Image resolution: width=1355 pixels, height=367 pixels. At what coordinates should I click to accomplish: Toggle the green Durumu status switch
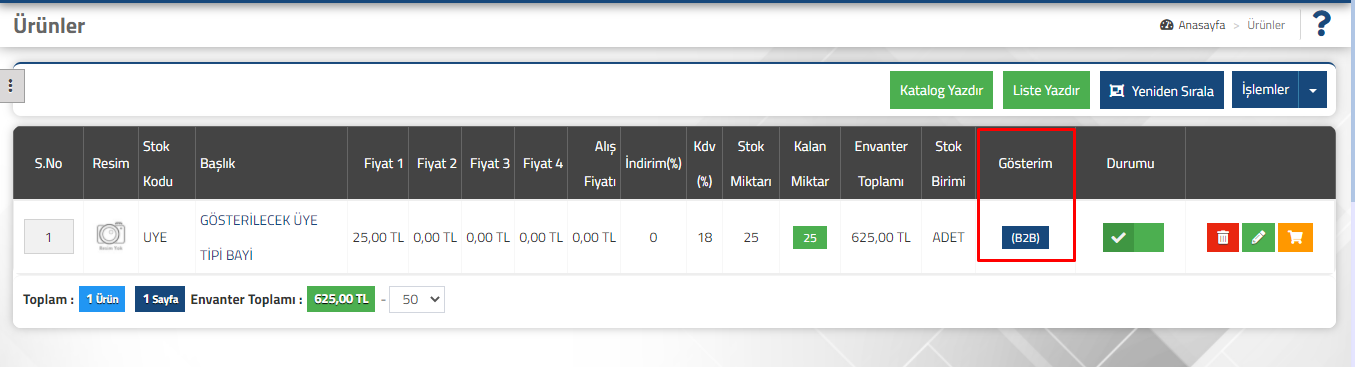(x=1134, y=238)
